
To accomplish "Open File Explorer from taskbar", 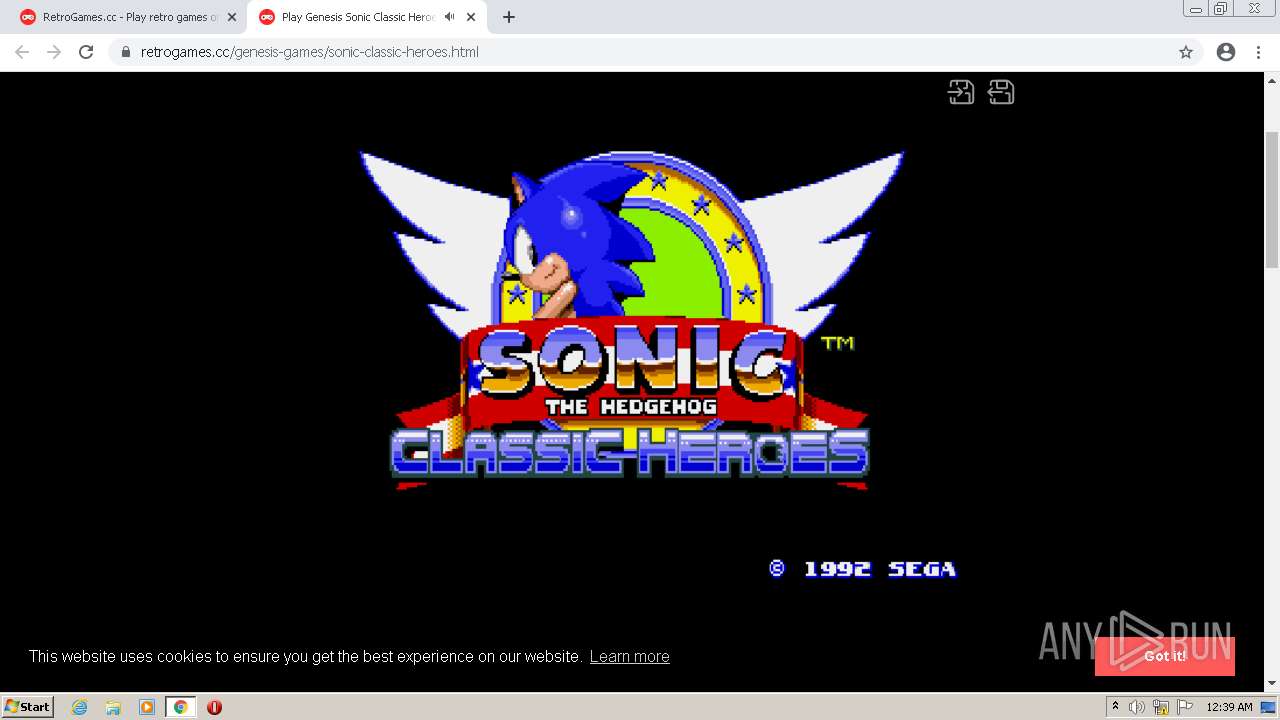I will pos(113,707).
